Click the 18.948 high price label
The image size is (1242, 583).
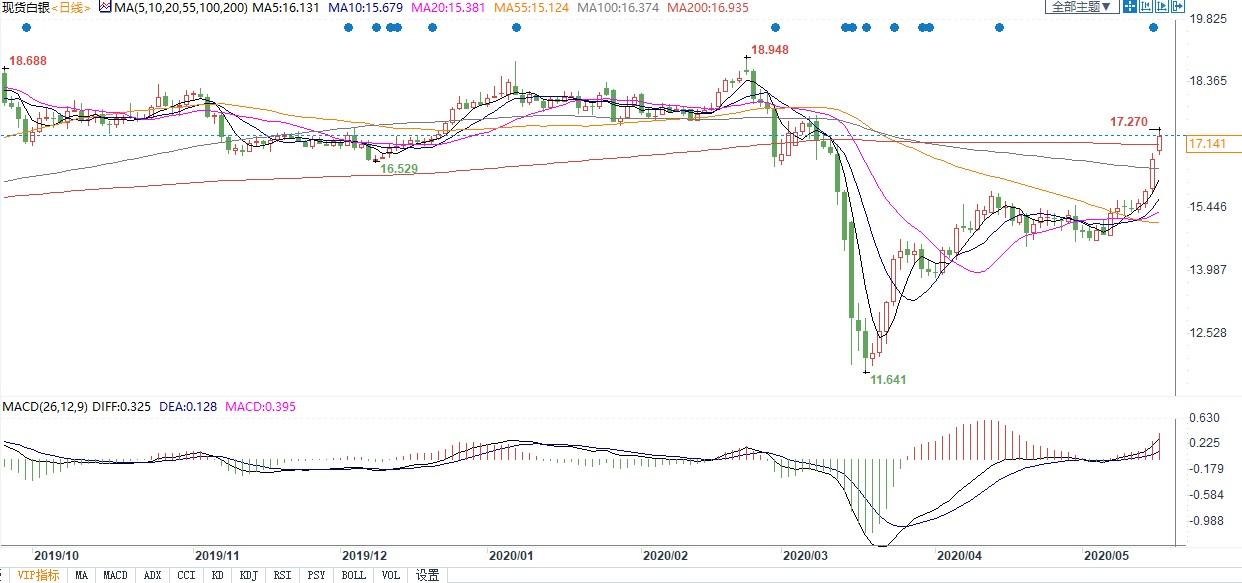tap(769, 49)
